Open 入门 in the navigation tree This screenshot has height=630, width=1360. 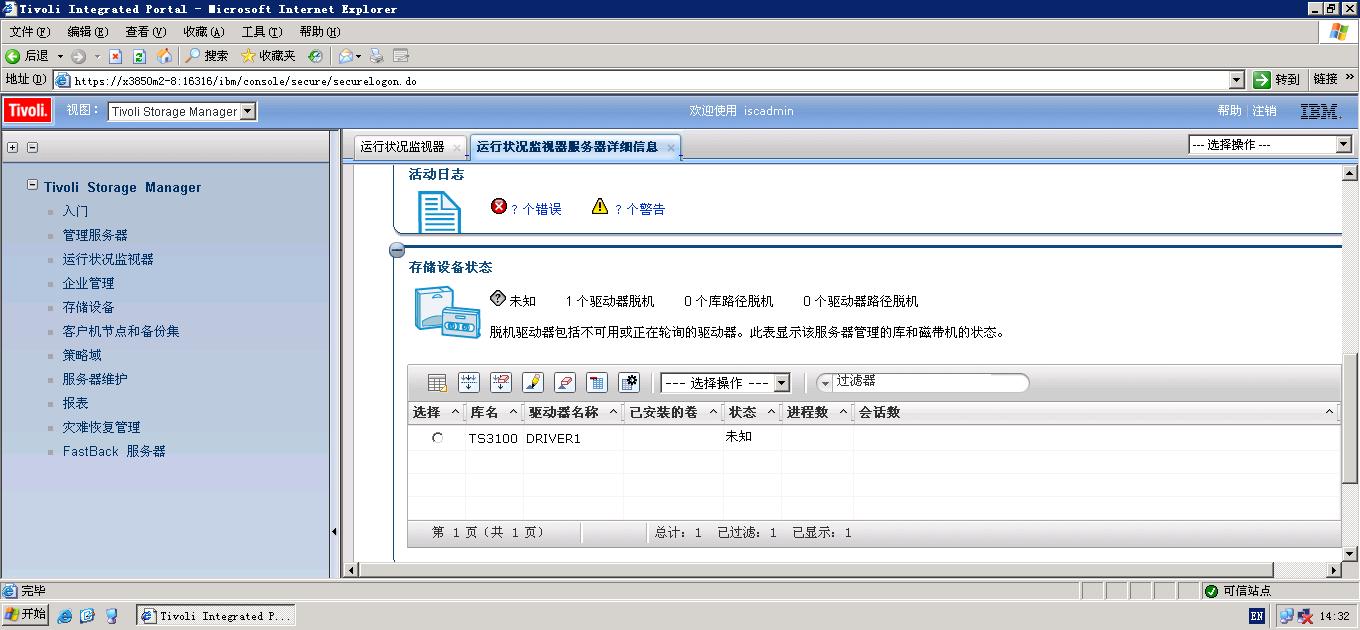[75, 211]
